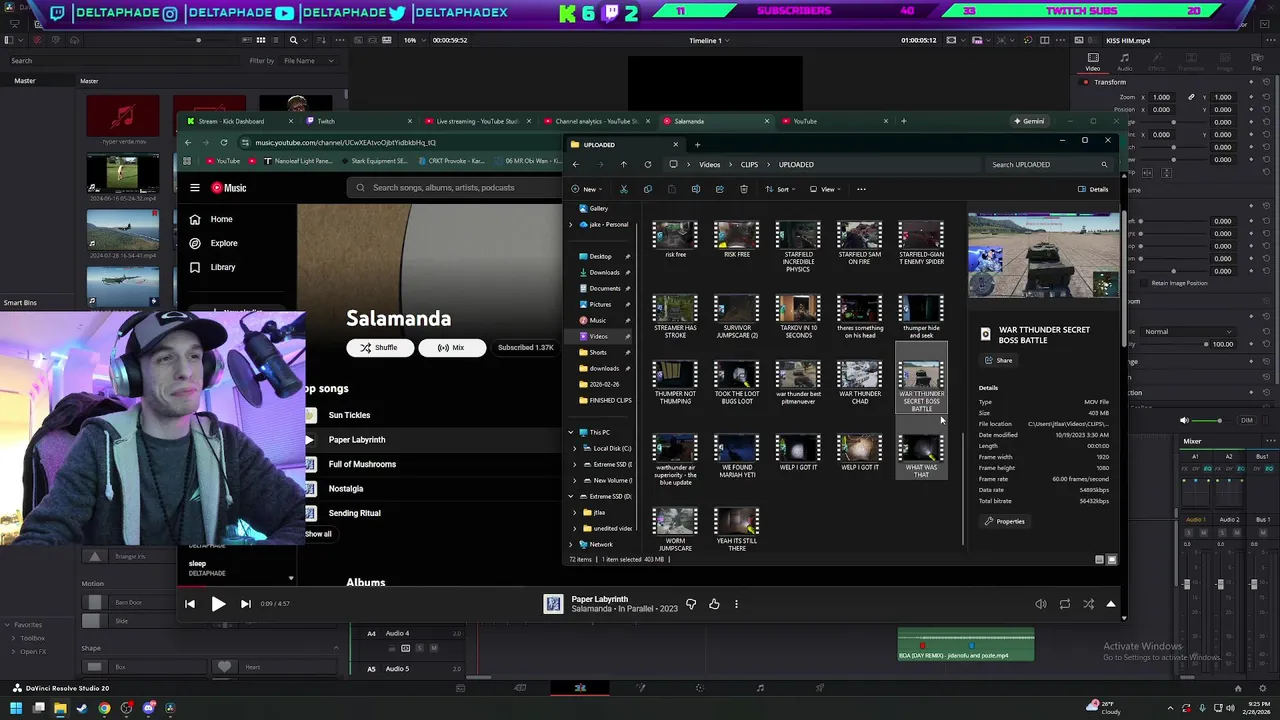Click the Shuffle button on Salamanda page
The height and width of the screenshot is (720, 1280).
click(378, 348)
